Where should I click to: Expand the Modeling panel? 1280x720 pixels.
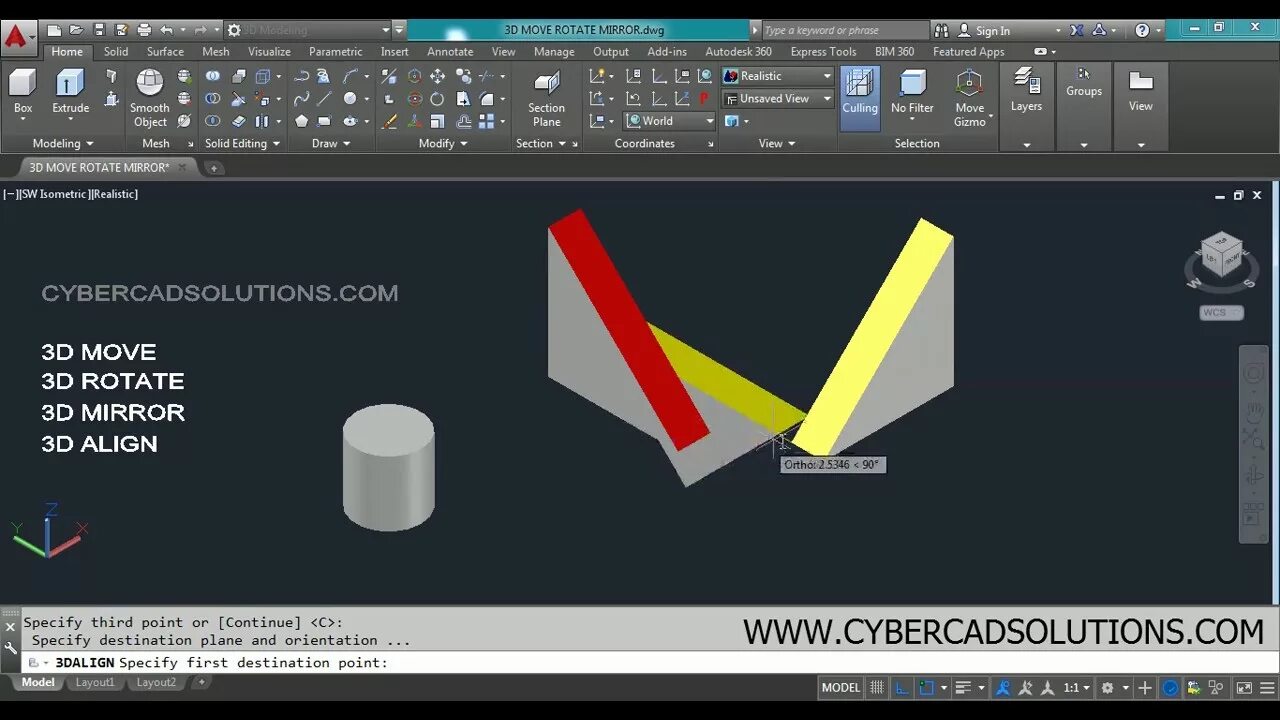tap(62, 143)
